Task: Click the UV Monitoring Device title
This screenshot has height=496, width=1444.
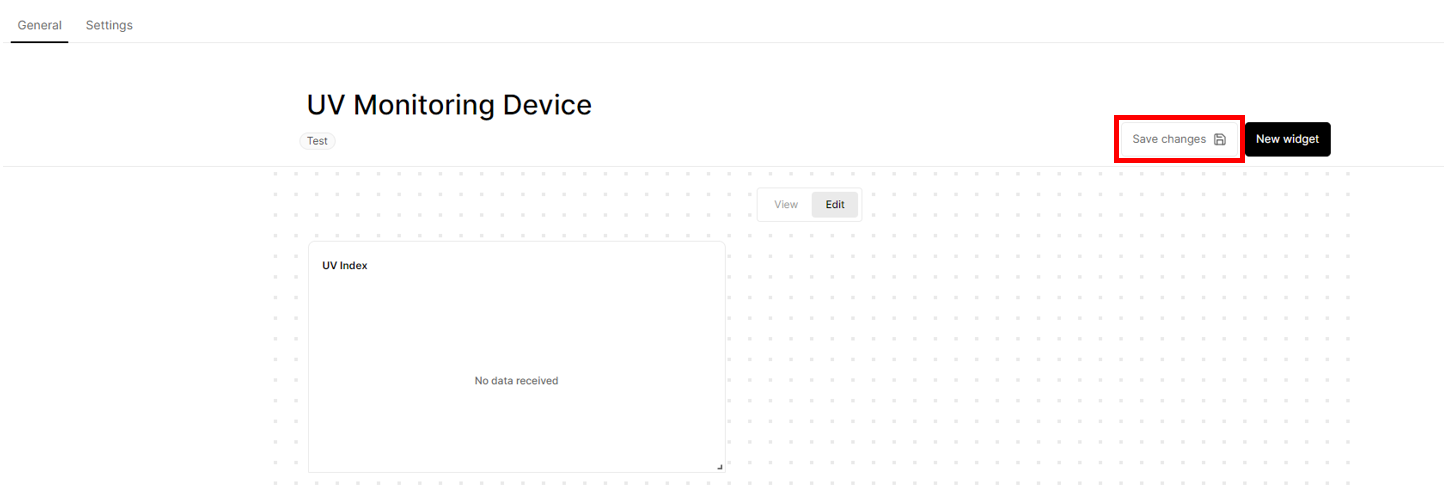Action: click(x=449, y=105)
